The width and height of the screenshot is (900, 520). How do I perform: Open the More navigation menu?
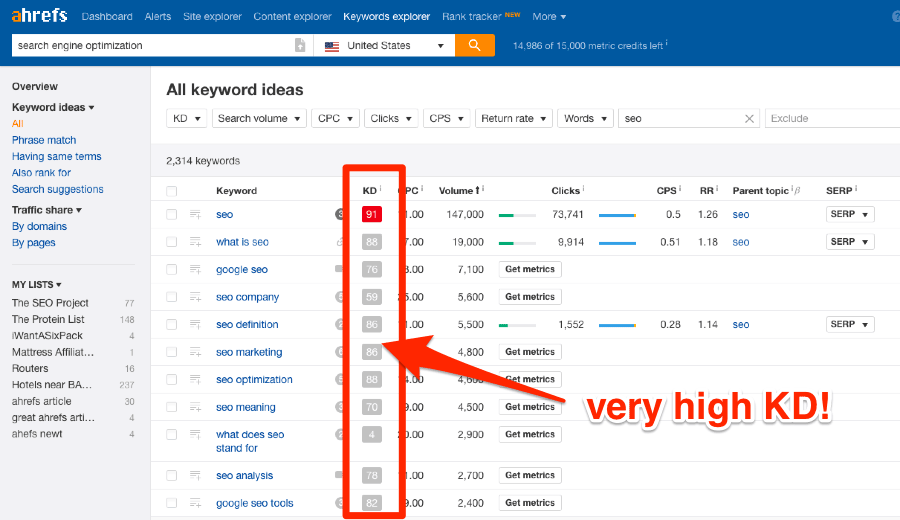[549, 17]
